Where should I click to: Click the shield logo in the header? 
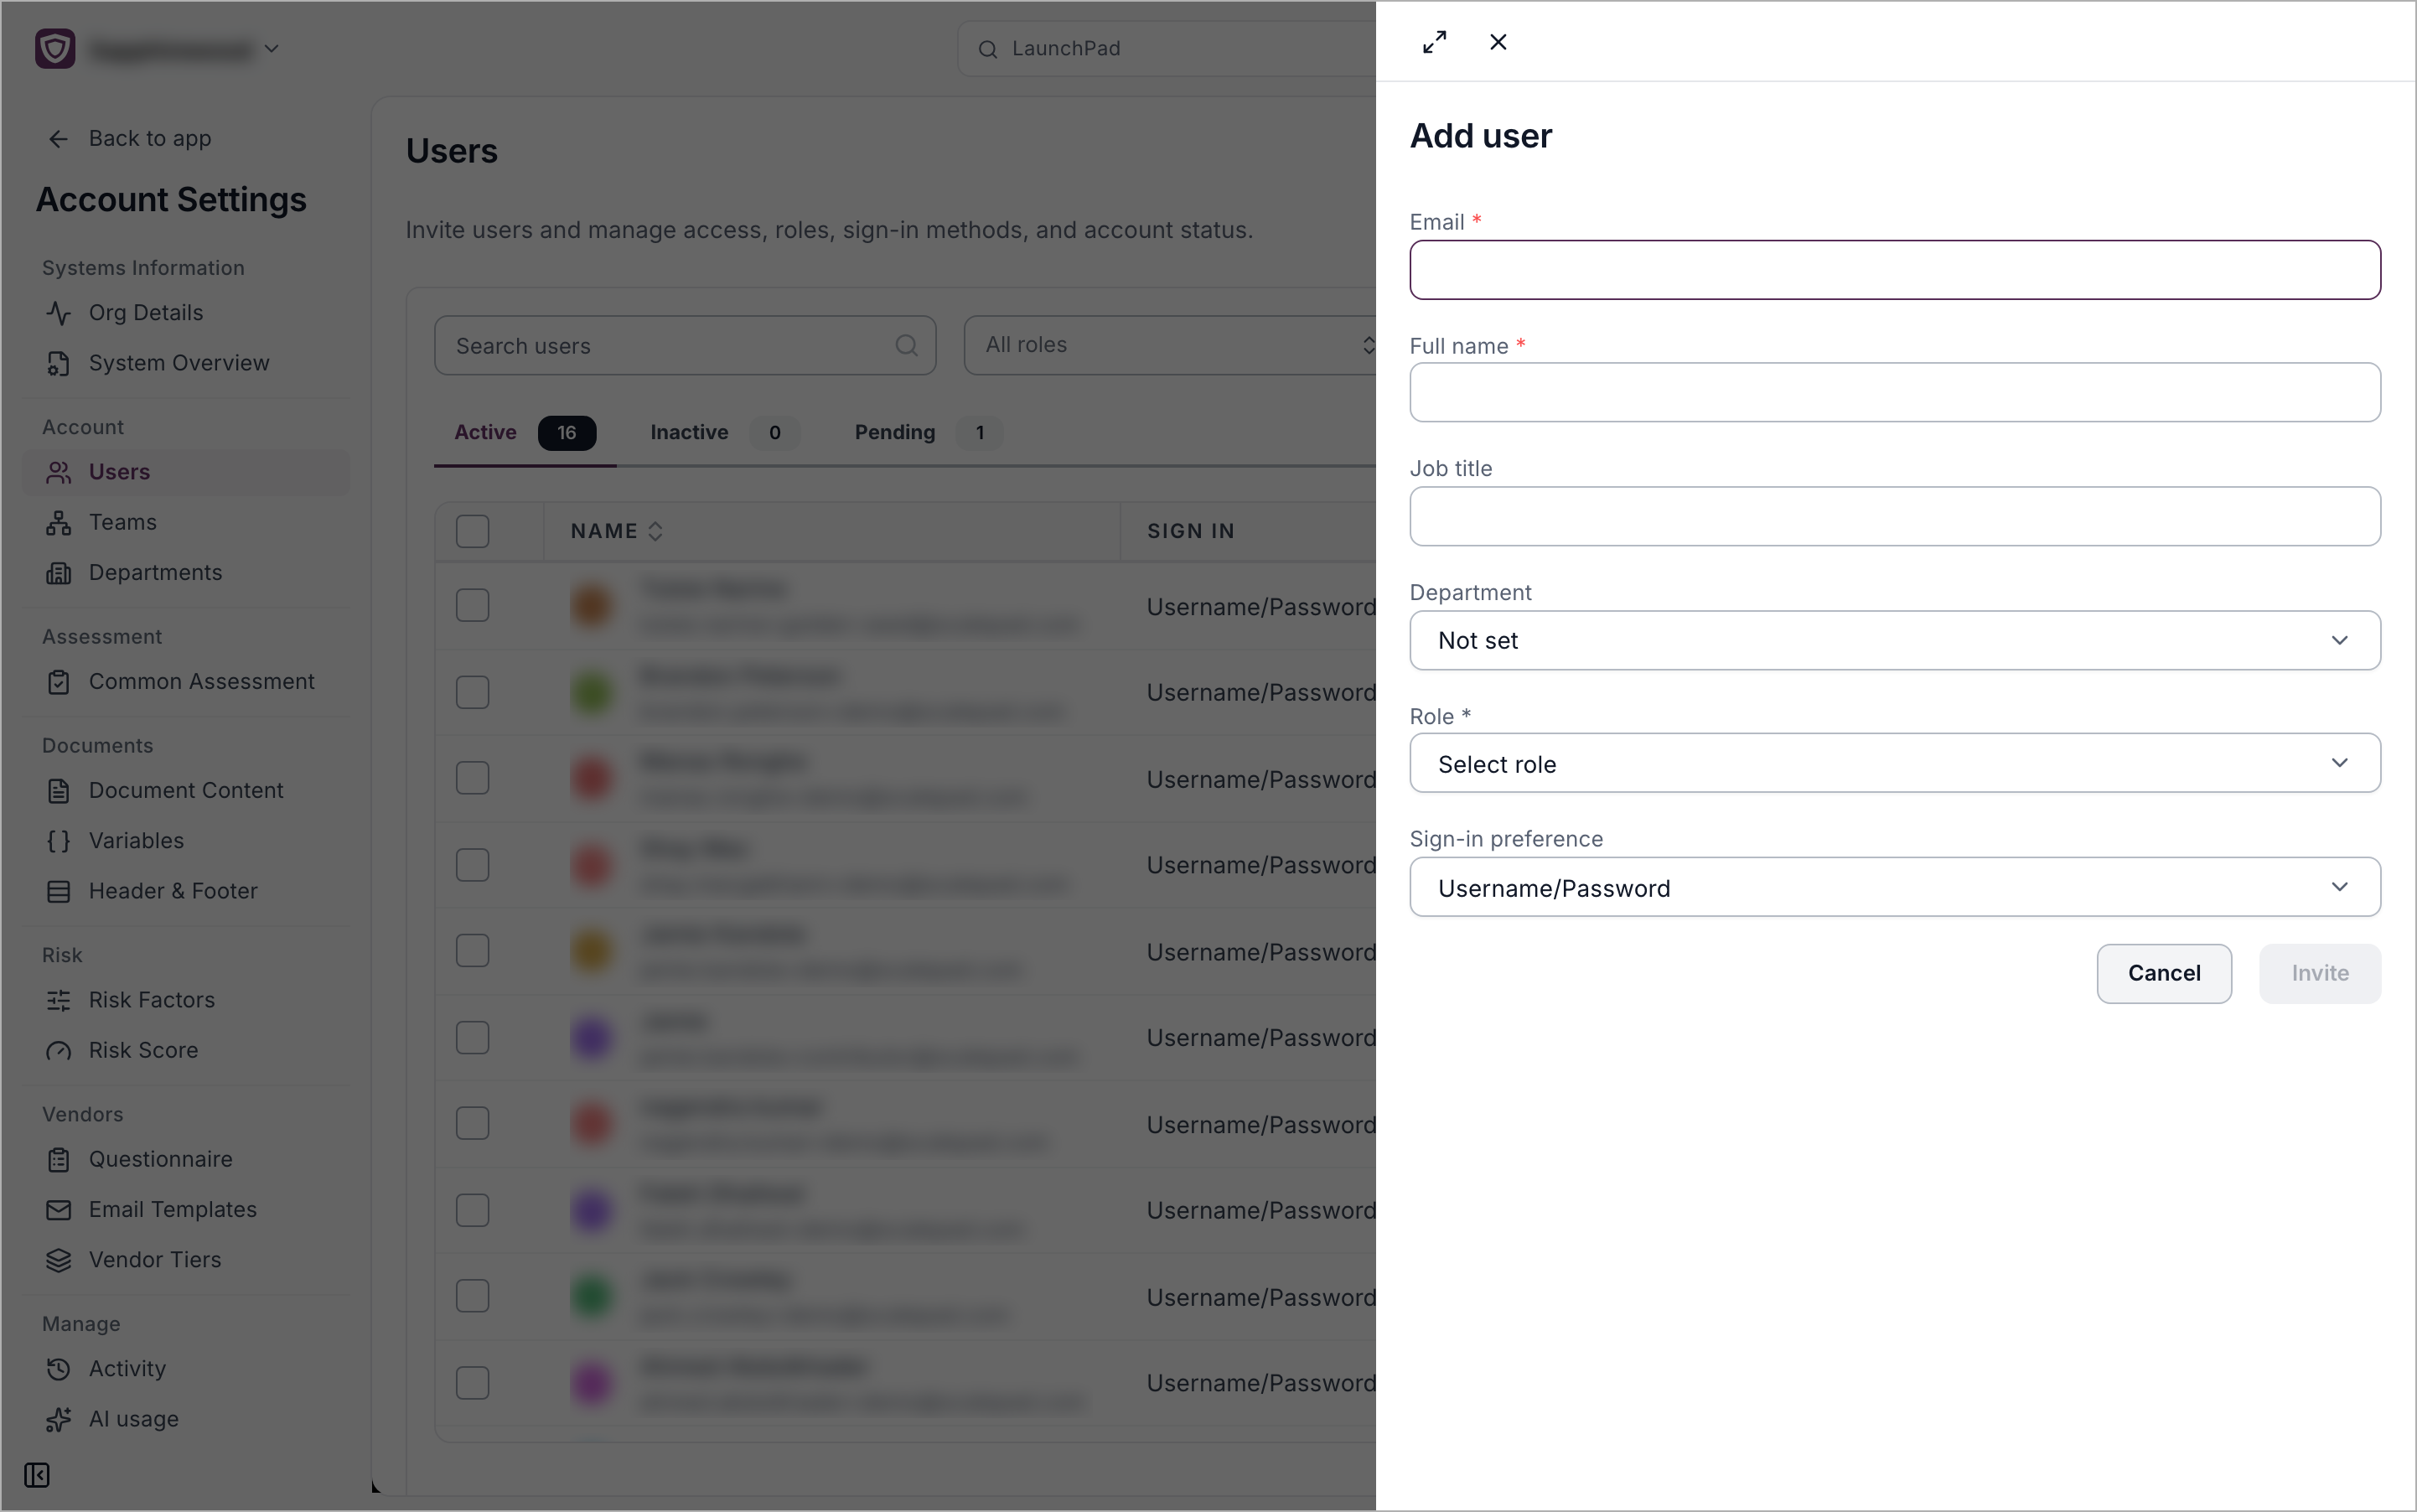point(55,48)
